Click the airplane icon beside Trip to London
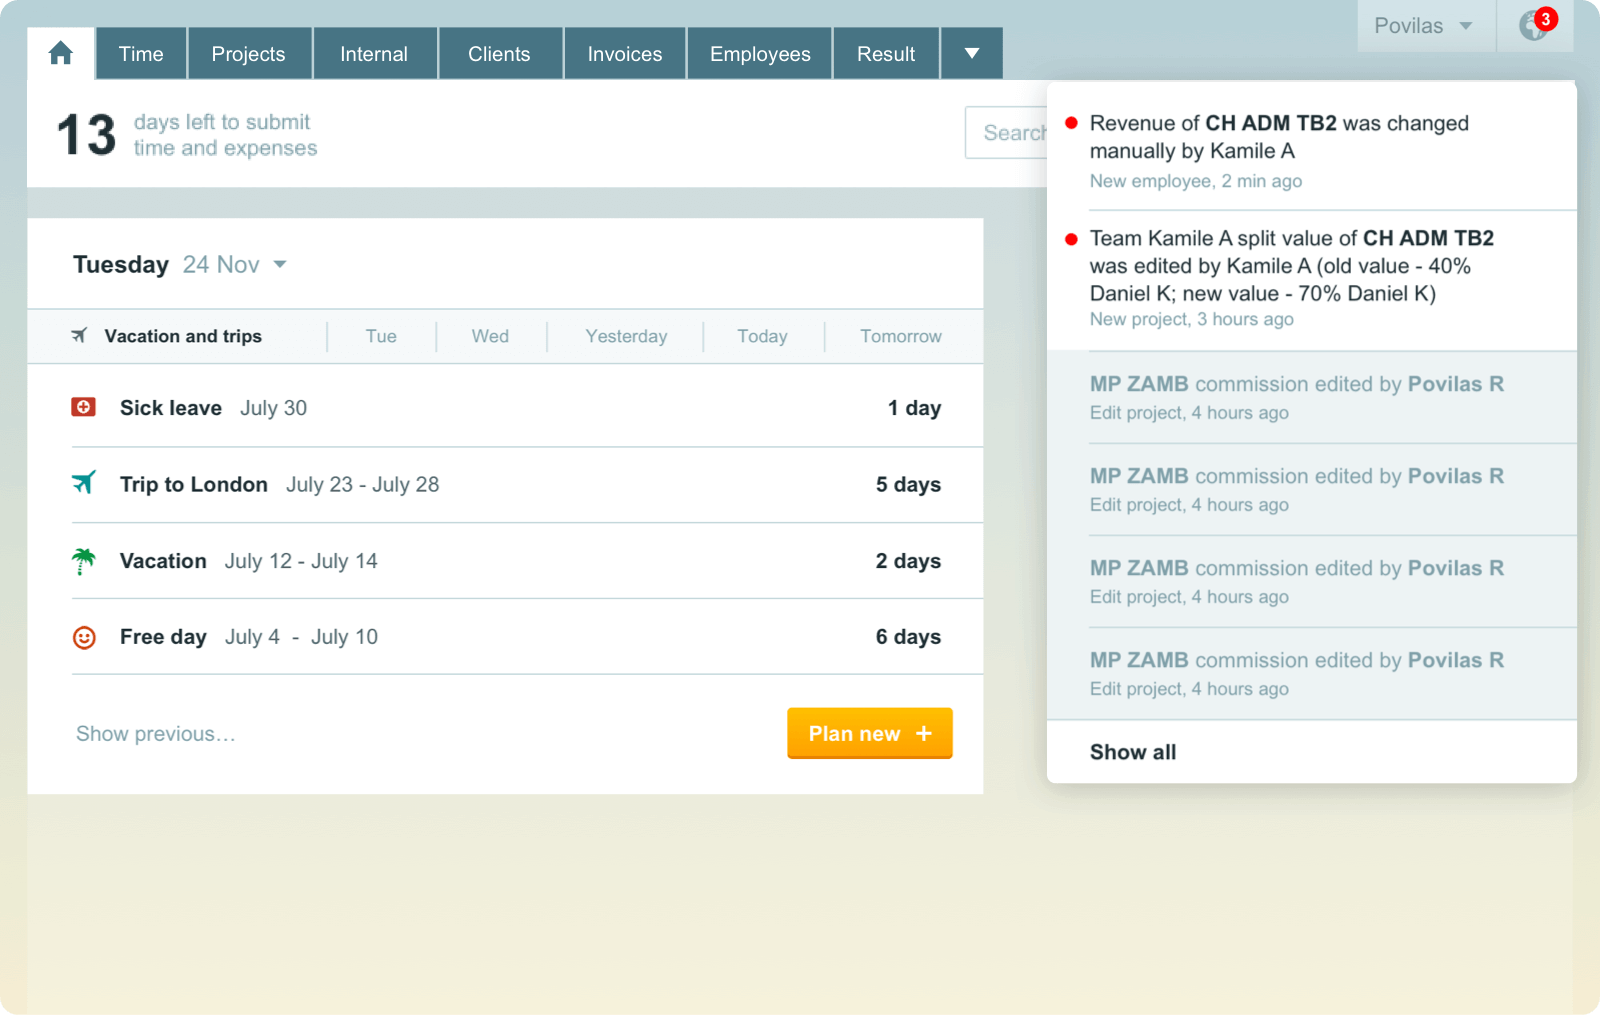The width and height of the screenshot is (1610, 1016). (x=84, y=483)
